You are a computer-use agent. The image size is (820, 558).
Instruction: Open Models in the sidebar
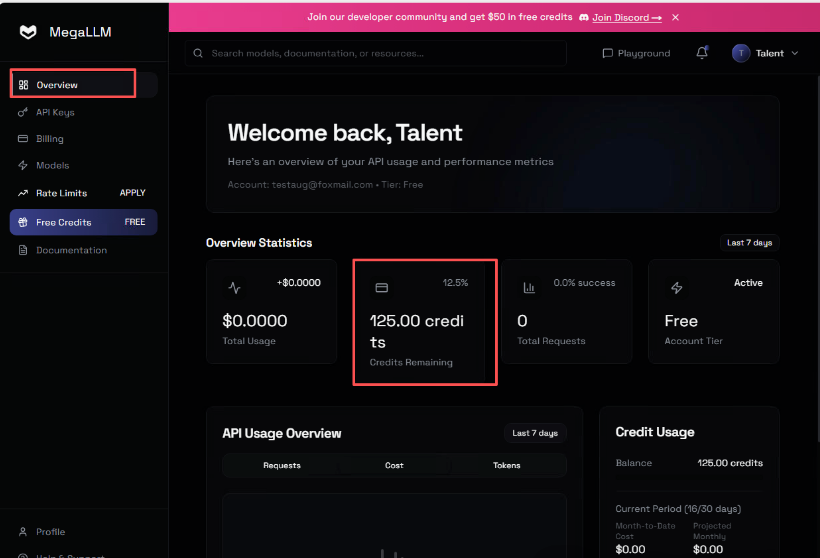(84, 165)
